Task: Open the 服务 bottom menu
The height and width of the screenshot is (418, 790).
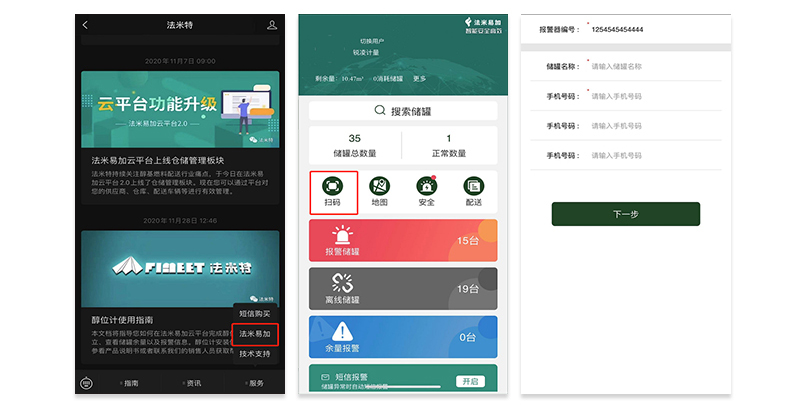Action: [254, 383]
